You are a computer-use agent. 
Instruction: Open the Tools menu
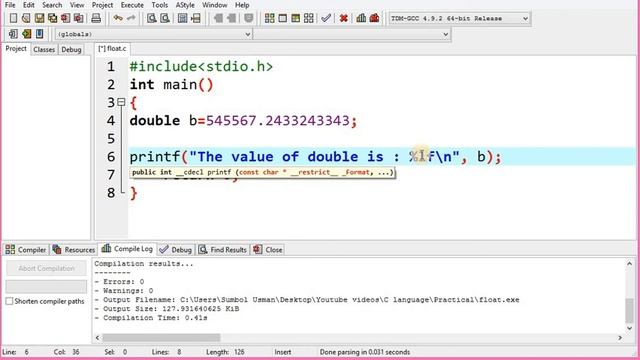[x=160, y=5]
